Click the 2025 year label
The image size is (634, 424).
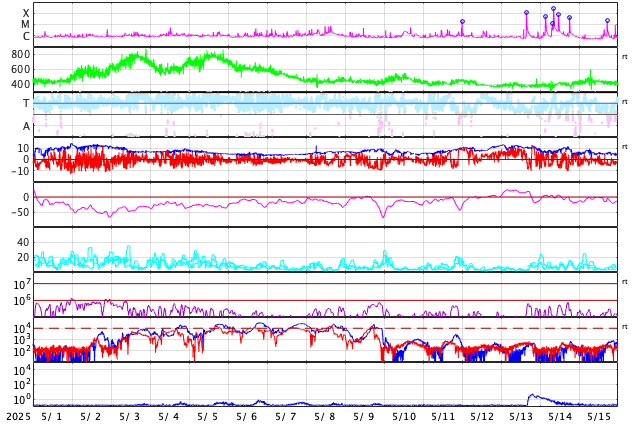coord(18,417)
